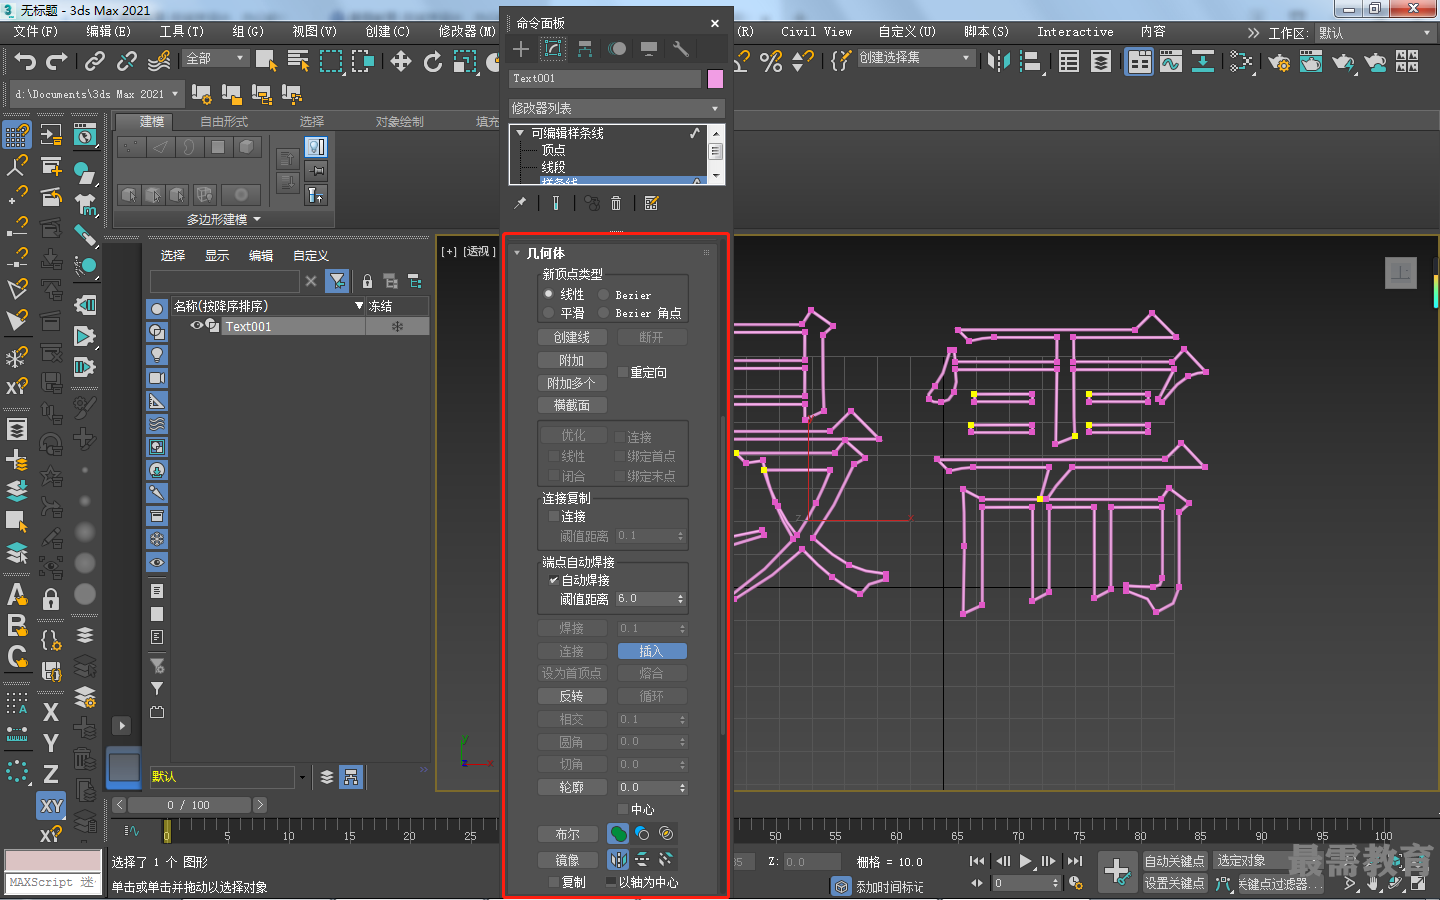Expand the Polygon Modeling (多边形建模) panel
This screenshot has height=900, width=1440.
223,219
